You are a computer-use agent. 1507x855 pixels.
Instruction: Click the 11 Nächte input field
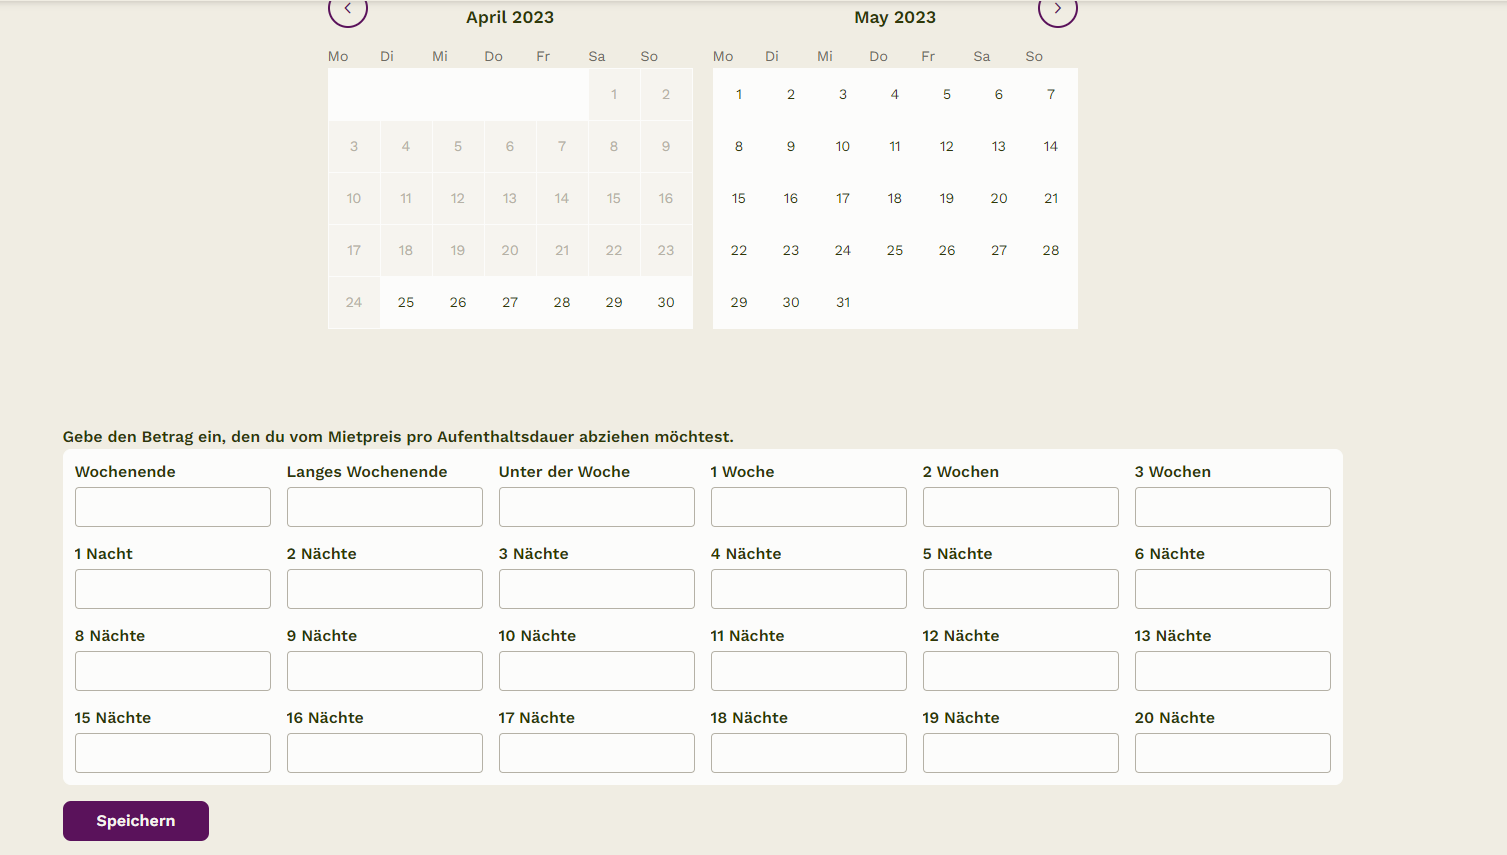pos(809,671)
